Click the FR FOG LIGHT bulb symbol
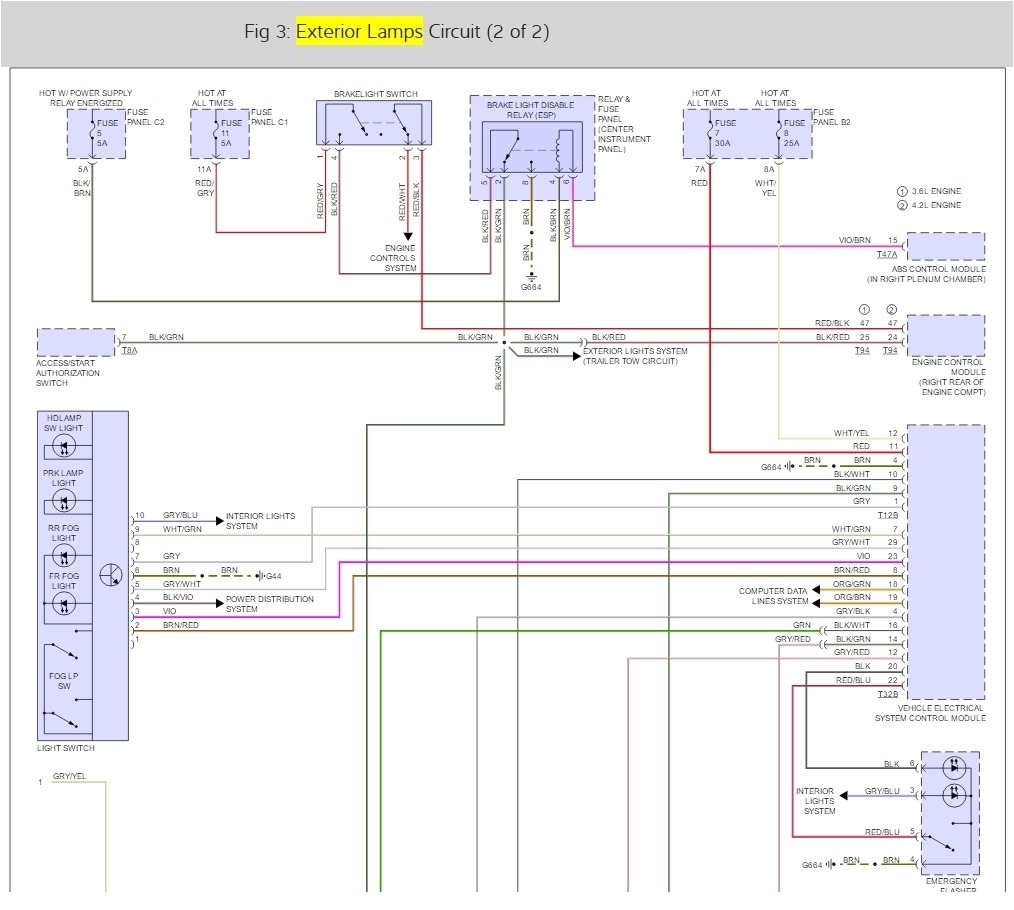This screenshot has height=910, width=1014. pos(63,602)
